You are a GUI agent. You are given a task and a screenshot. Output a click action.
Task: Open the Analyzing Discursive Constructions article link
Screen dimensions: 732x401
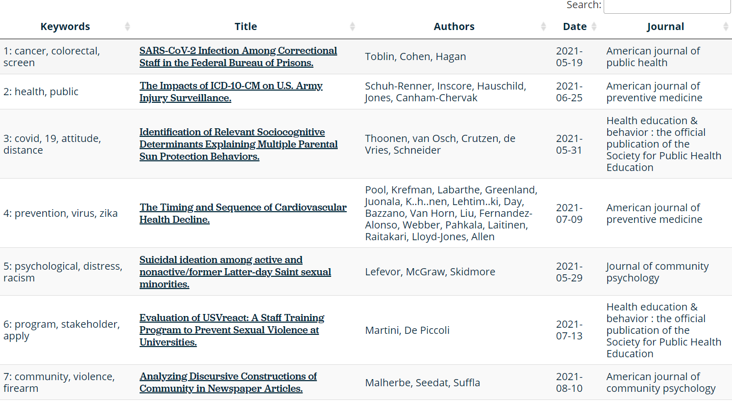point(228,382)
